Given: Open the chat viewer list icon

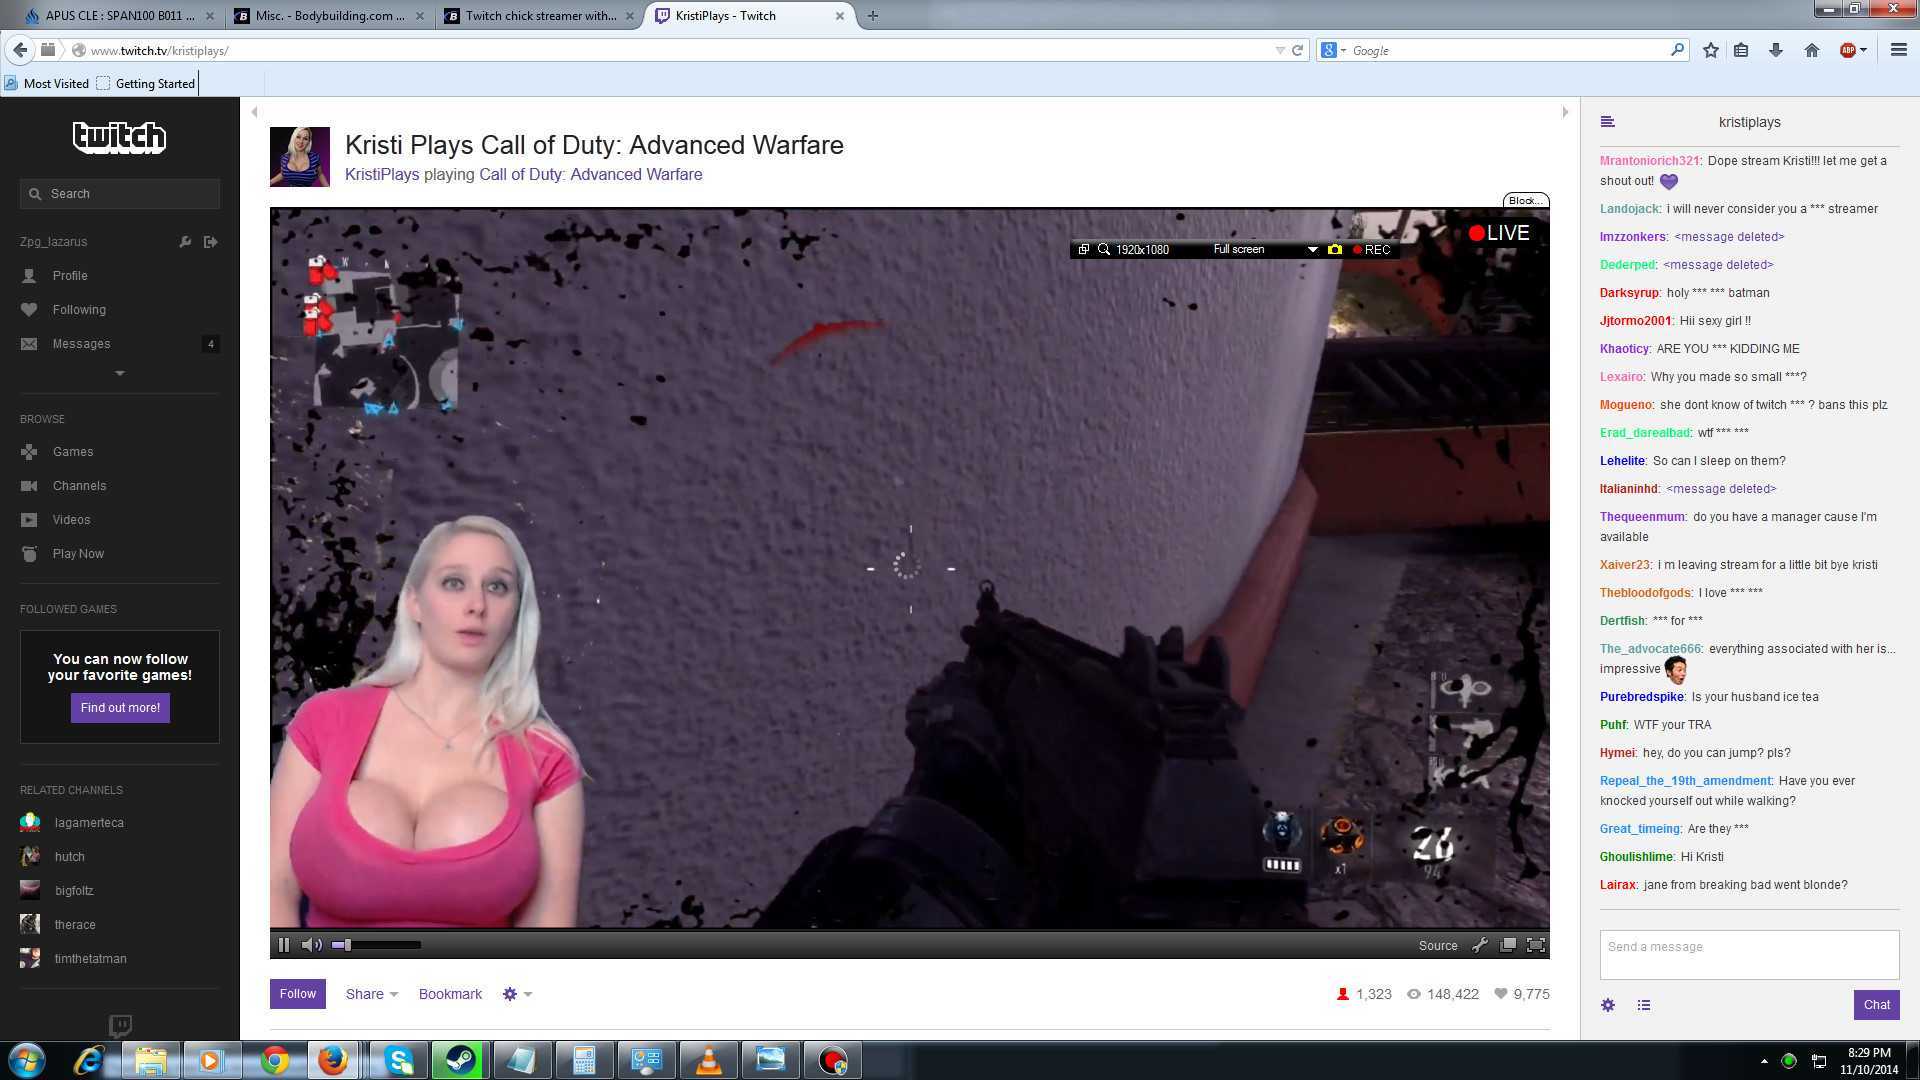Looking at the screenshot, I should pyautogui.click(x=1644, y=1005).
